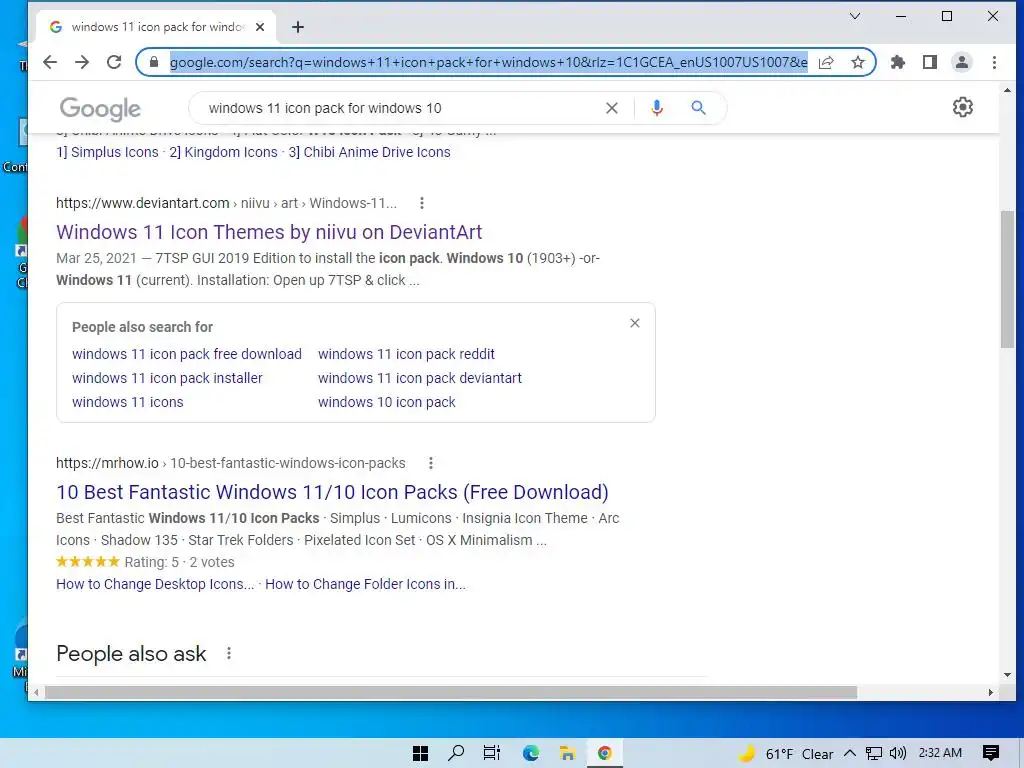The width and height of the screenshot is (1024, 768).
Task: Open the Chrome extensions puzzle menu
Action: tap(898, 62)
